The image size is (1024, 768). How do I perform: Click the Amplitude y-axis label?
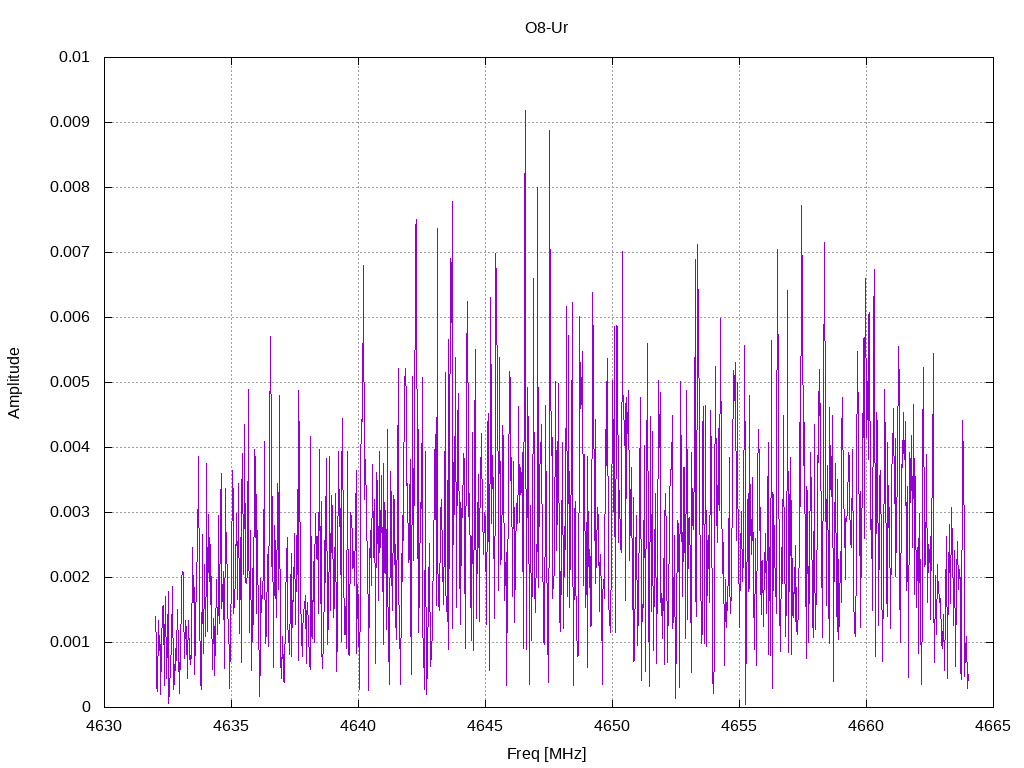pyautogui.click(x=14, y=383)
